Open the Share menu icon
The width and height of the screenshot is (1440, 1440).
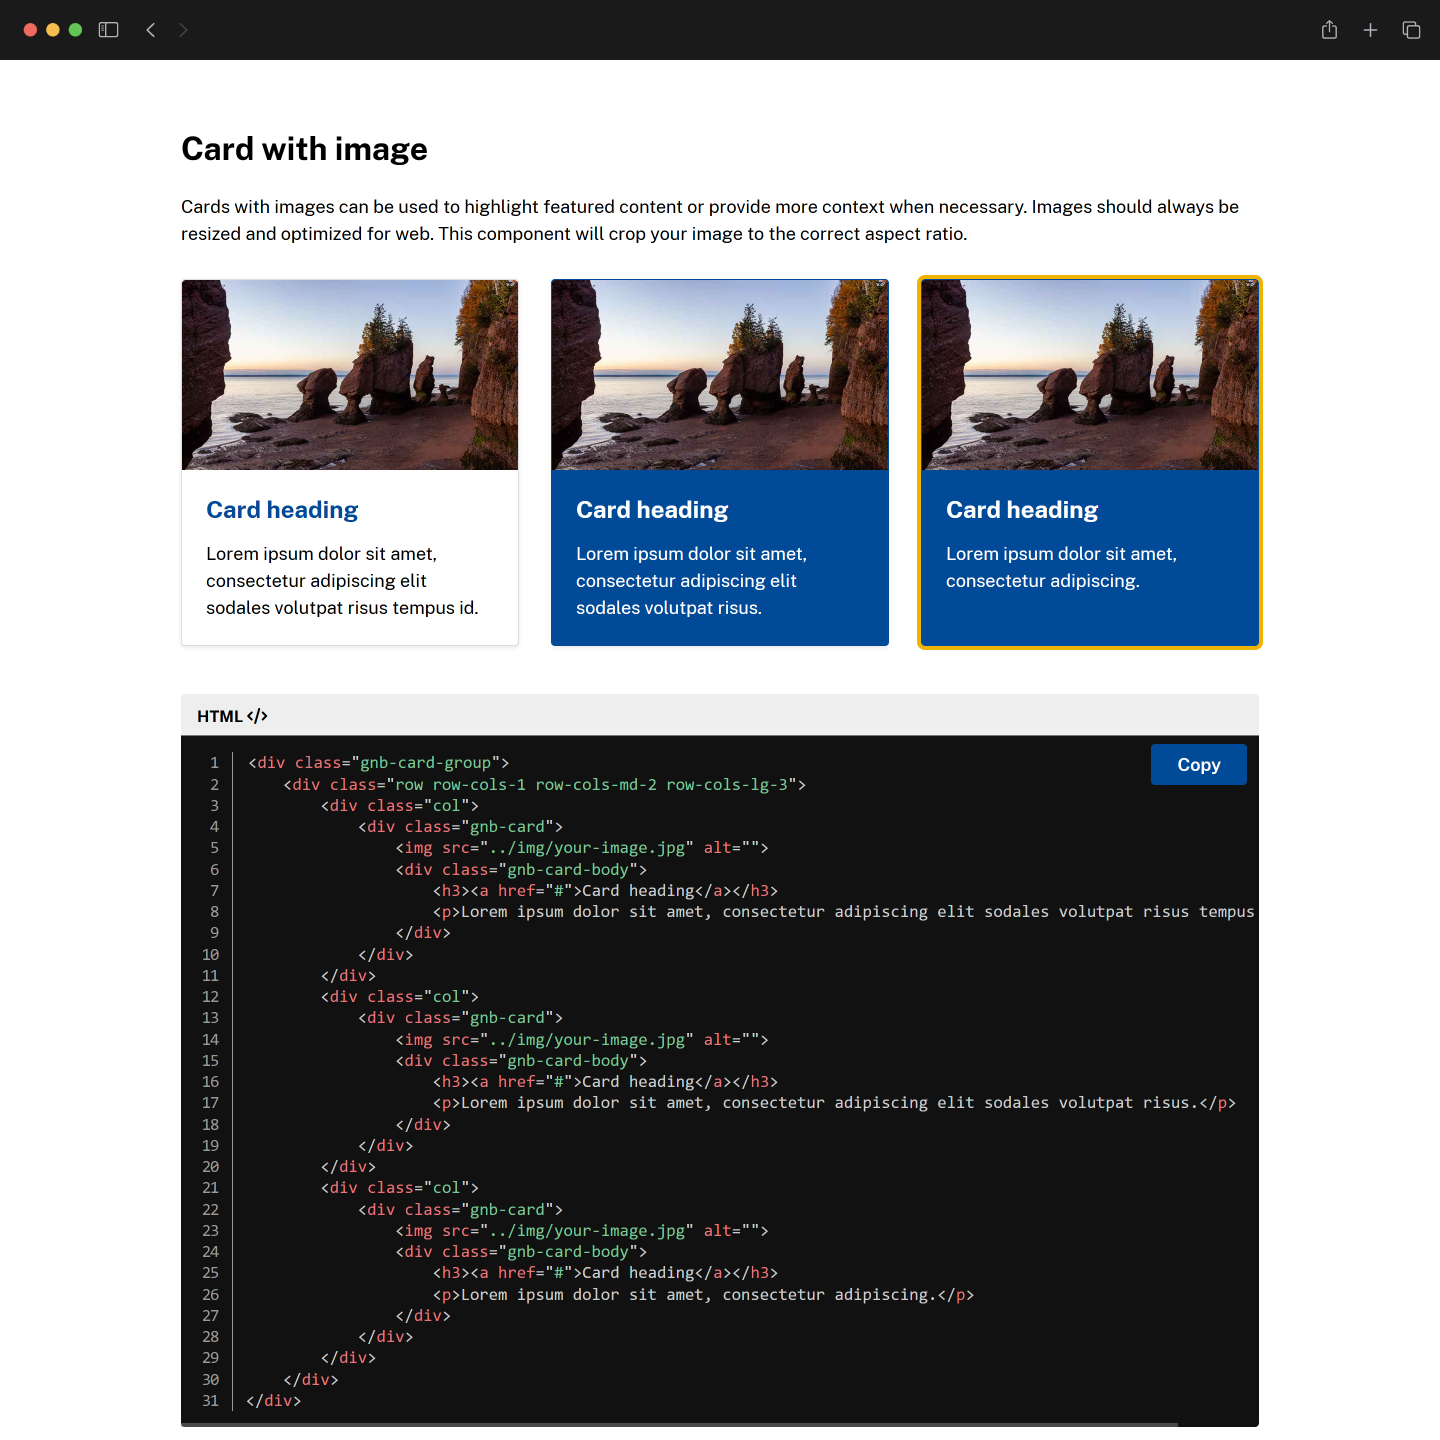click(x=1329, y=30)
